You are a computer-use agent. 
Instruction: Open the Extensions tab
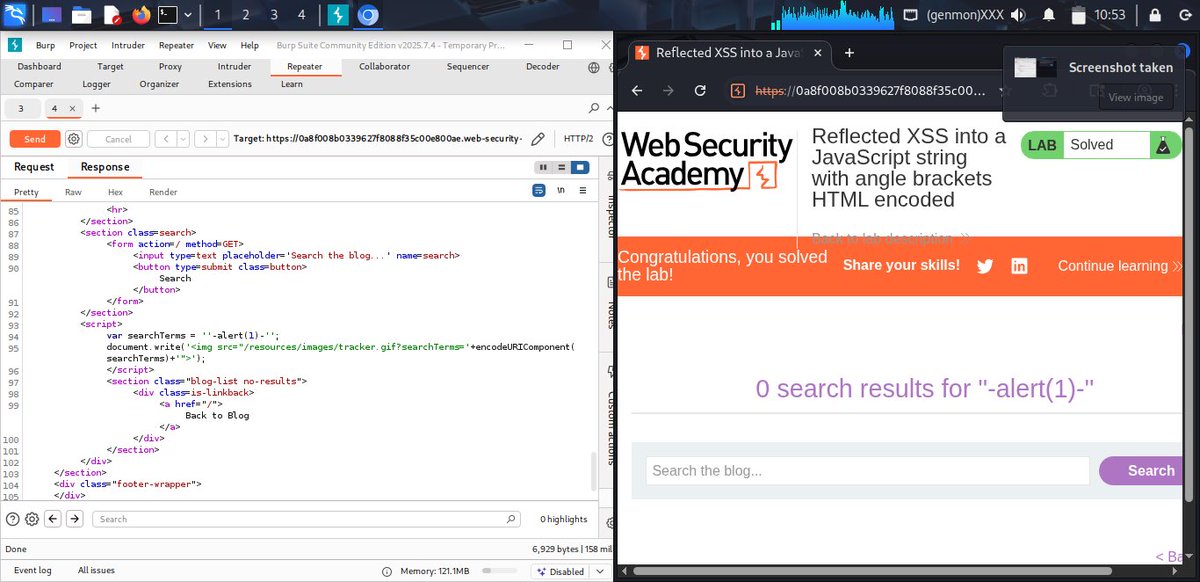click(230, 84)
